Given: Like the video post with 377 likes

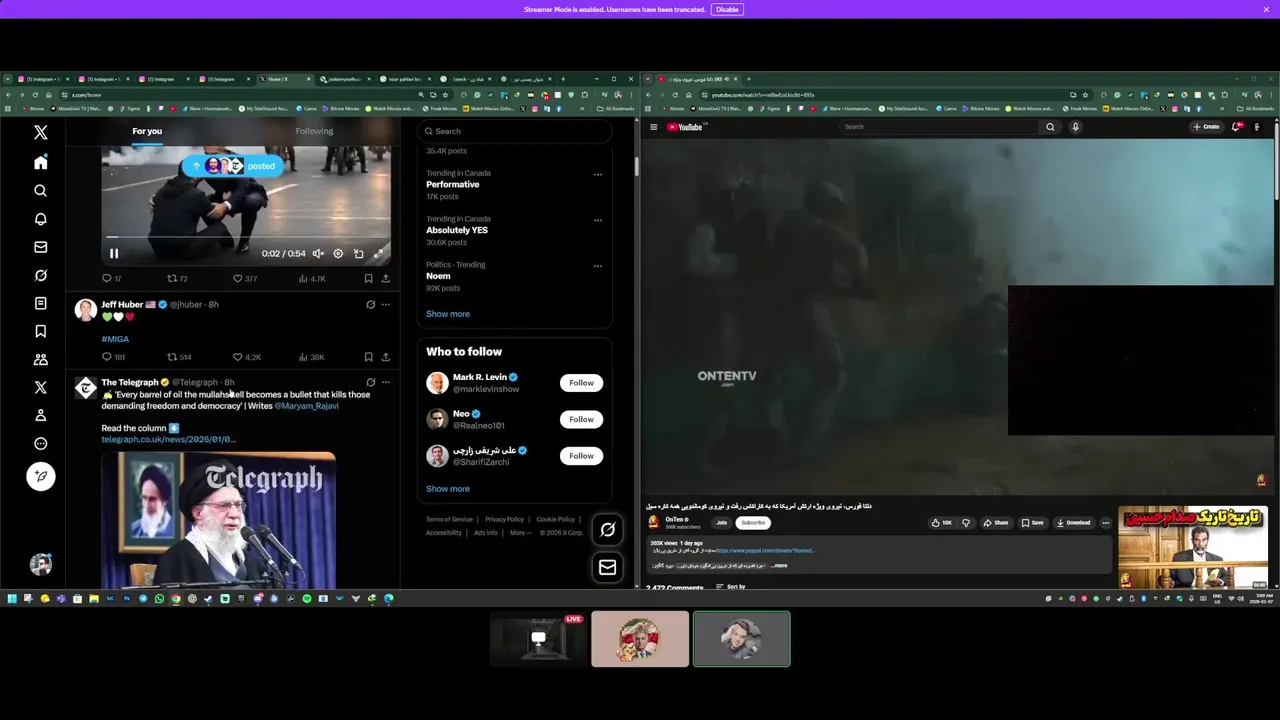Looking at the screenshot, I should coord(245,279).
